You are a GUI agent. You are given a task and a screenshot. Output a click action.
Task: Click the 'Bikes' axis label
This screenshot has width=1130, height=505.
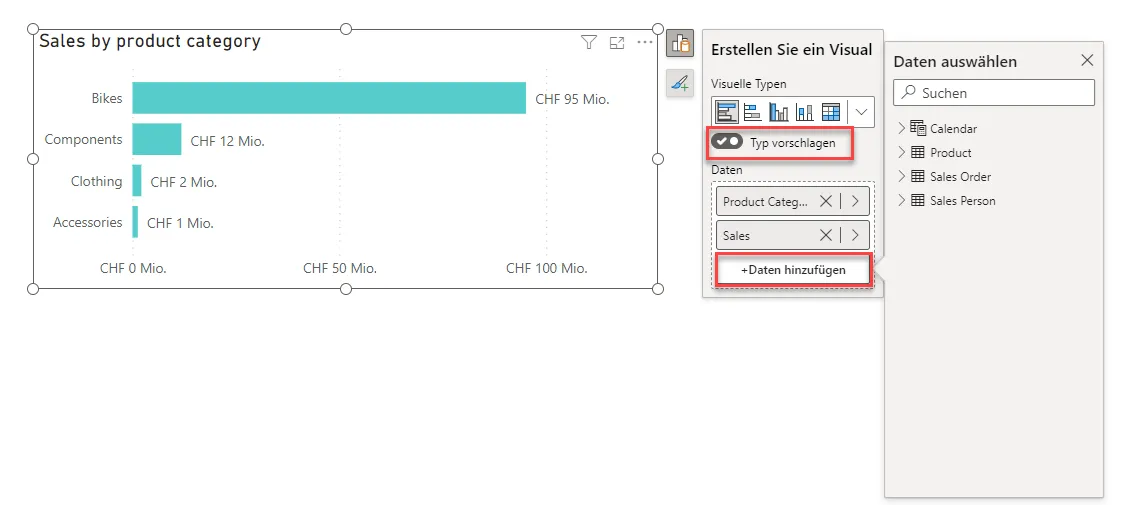click(107, 98)
